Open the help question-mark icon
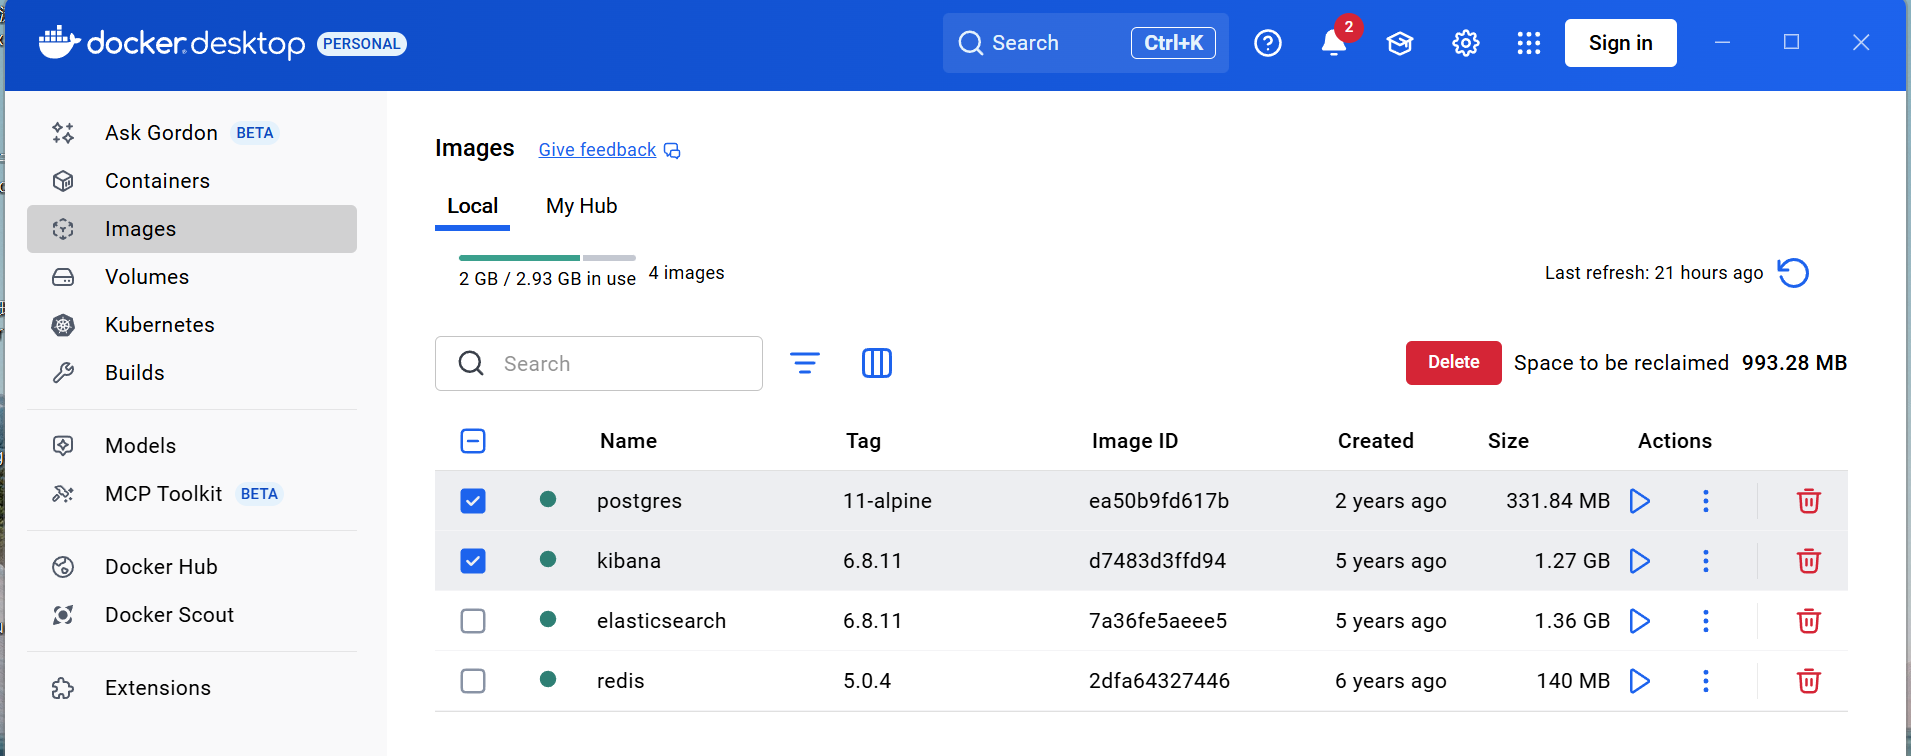The image size is (1911, 756). [1268, 43]
